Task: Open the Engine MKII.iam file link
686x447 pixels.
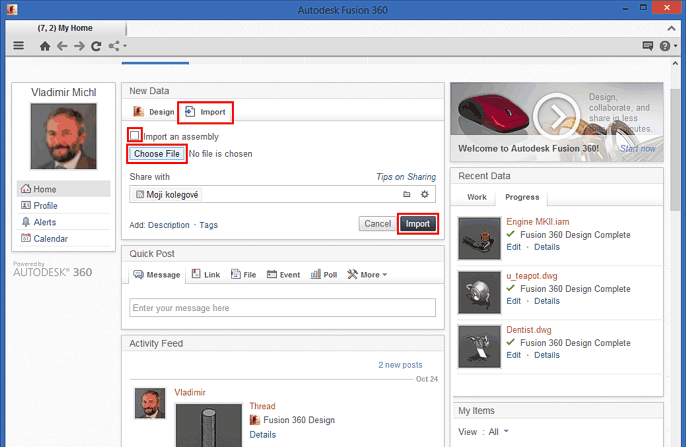Action: pyautogui.click(x=538, y=222)
